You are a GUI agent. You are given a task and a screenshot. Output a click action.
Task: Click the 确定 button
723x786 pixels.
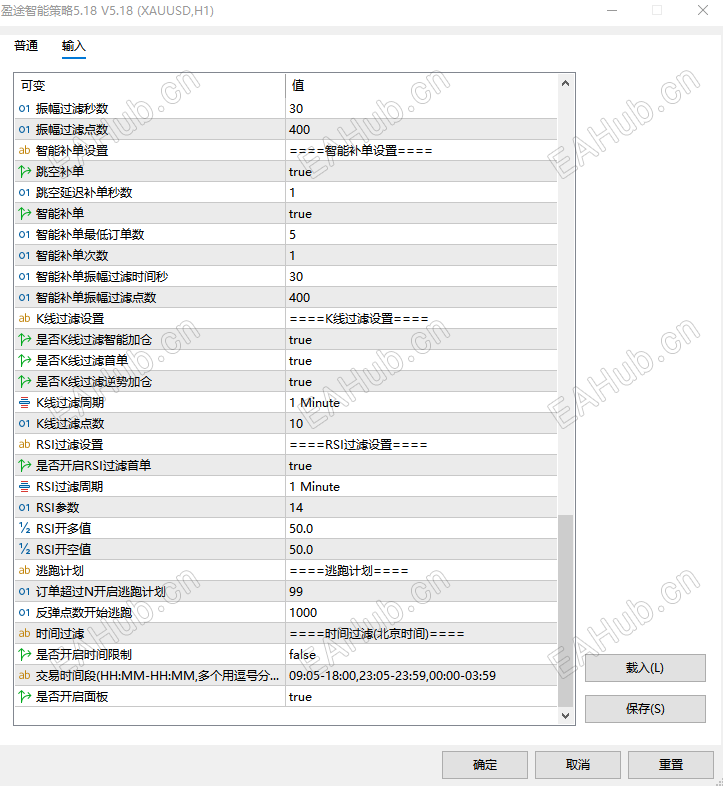484,764
